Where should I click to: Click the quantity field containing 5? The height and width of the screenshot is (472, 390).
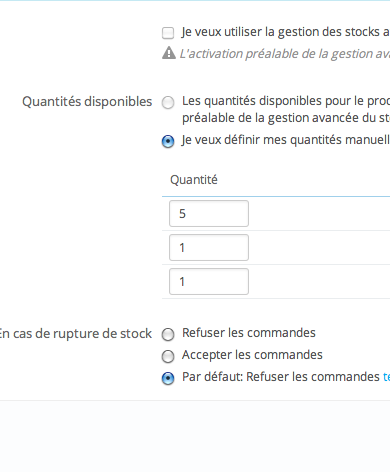[209, 213]
